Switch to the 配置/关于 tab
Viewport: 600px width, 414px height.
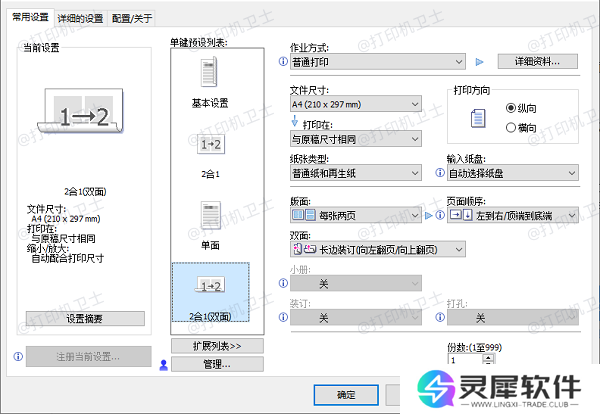point(132,18)
